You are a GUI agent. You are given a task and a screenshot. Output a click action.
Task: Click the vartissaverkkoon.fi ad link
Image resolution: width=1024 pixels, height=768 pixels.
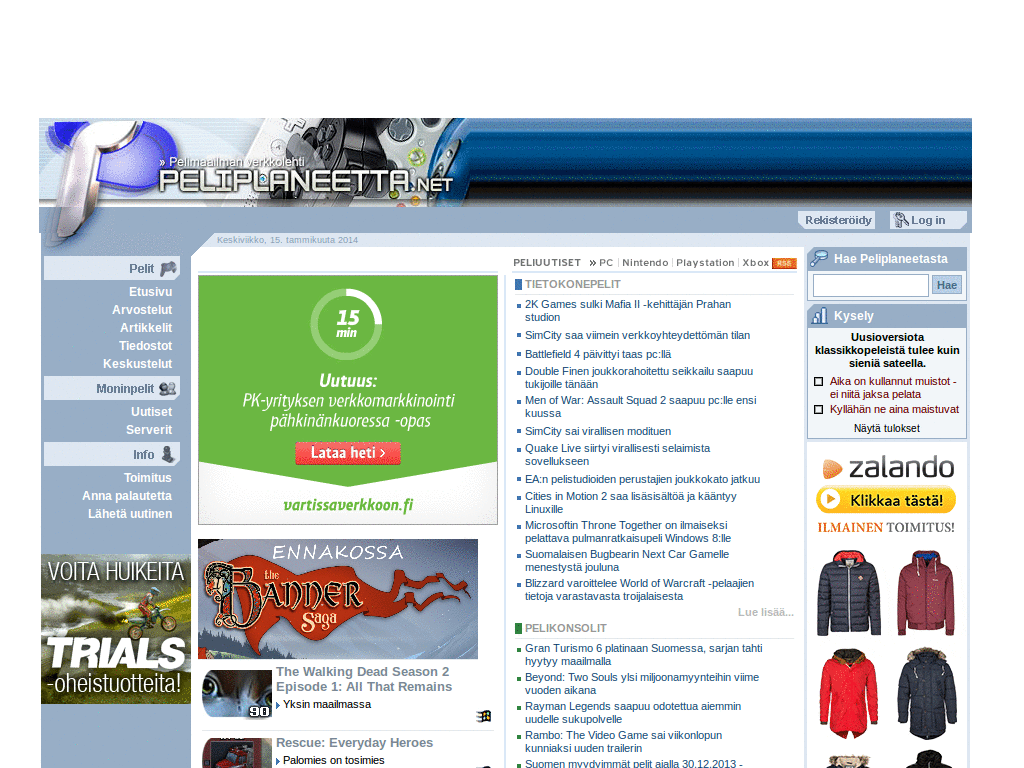pos(348,505)
